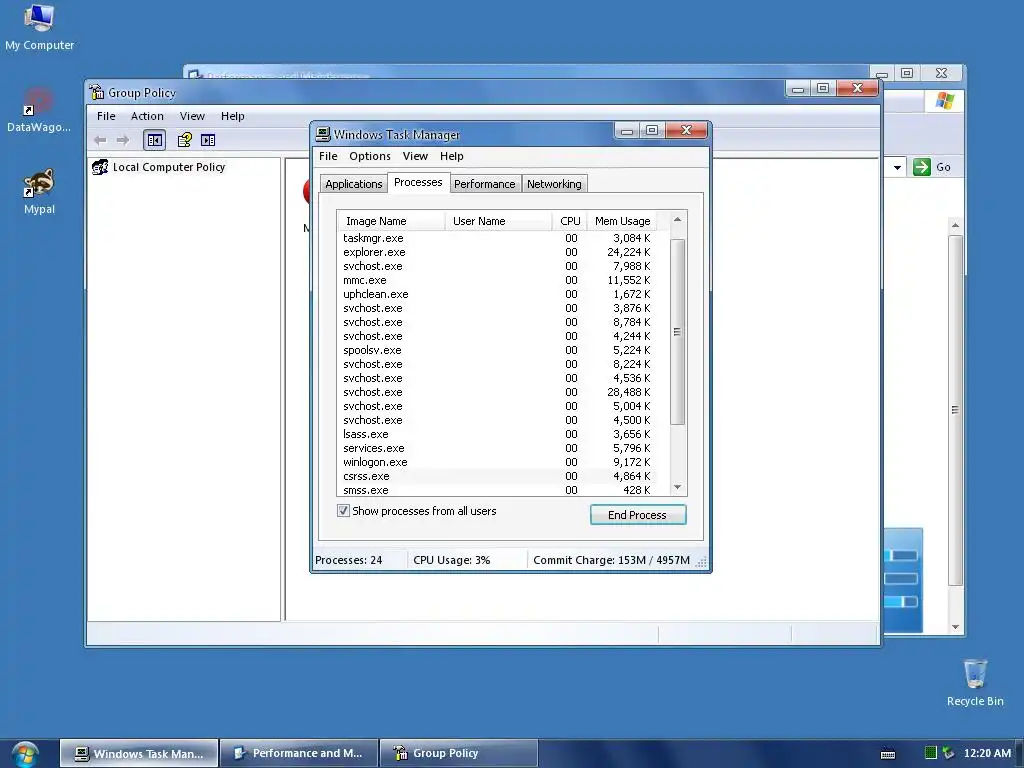This screenshot has width=1024, height=768.
Task: Click process list scroll down arrow
Action: tap(677, 487)
